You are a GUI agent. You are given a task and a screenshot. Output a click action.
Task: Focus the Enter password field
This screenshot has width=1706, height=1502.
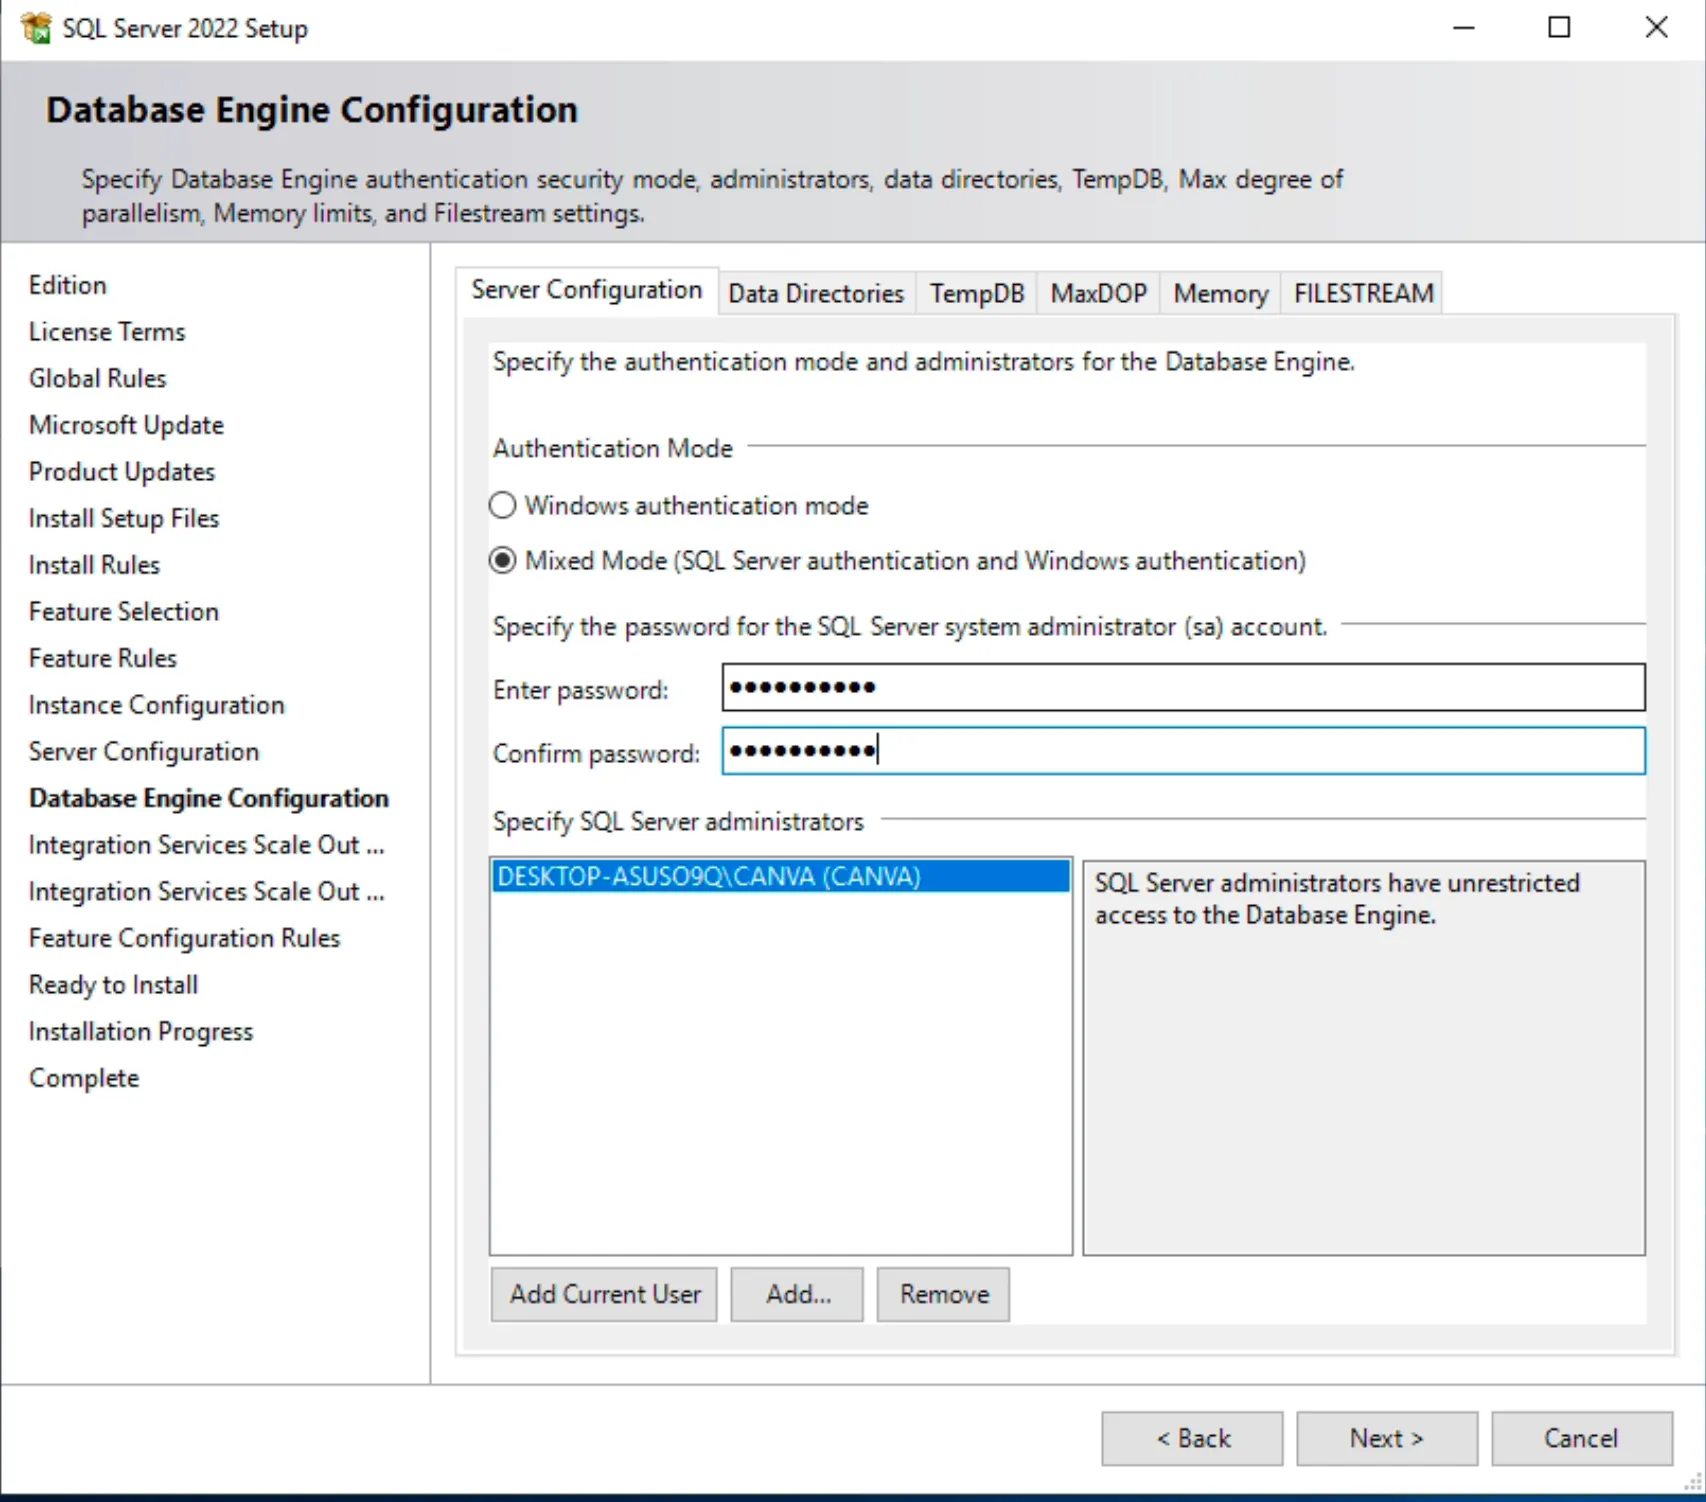pyautogui.click(x=1183, y=687)
